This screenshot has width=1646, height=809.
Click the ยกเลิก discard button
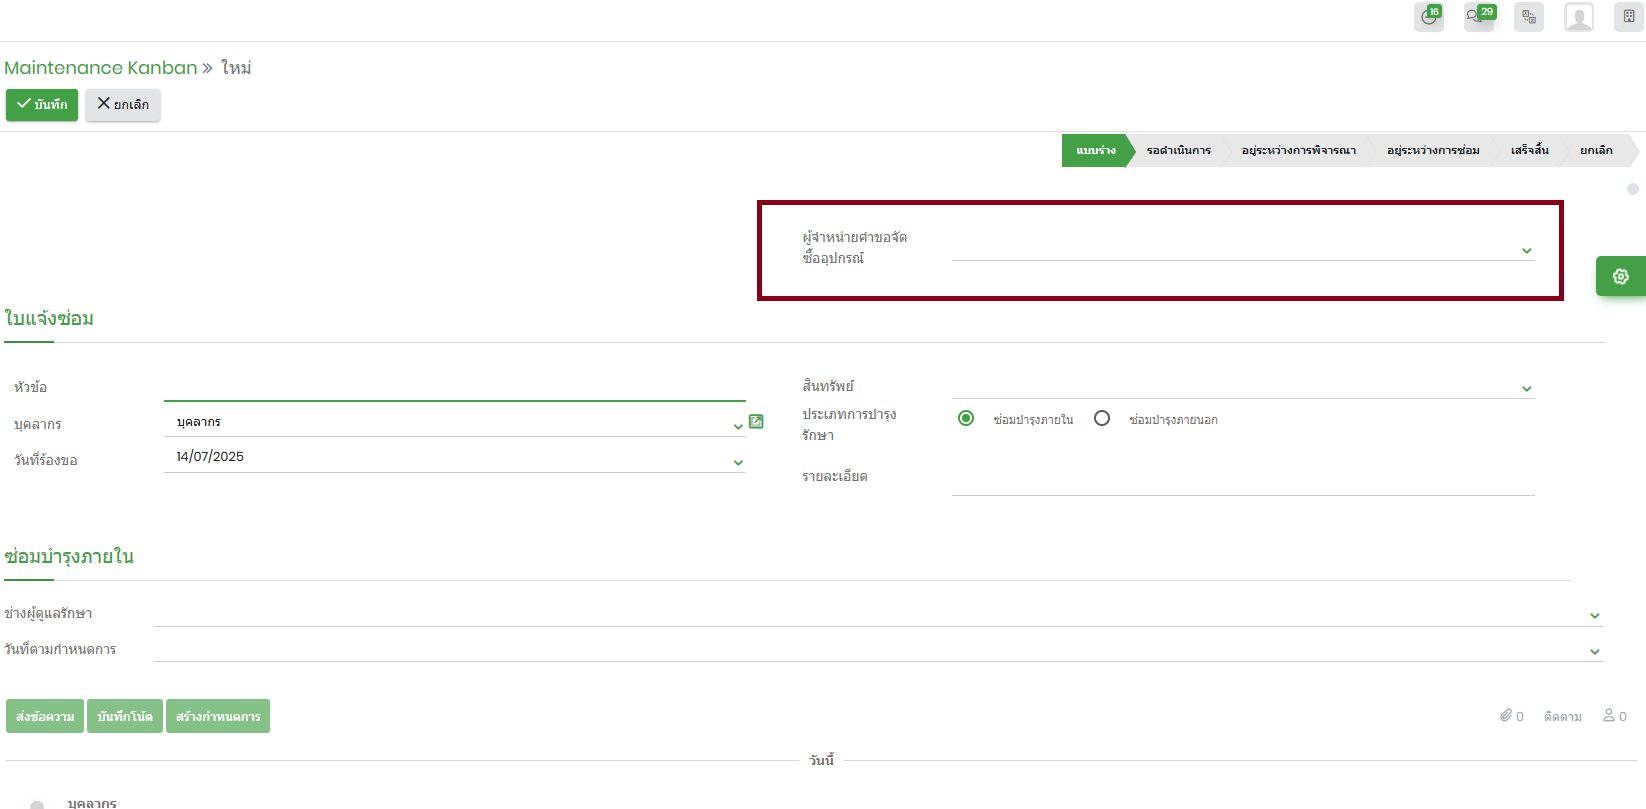coord(123,105)
